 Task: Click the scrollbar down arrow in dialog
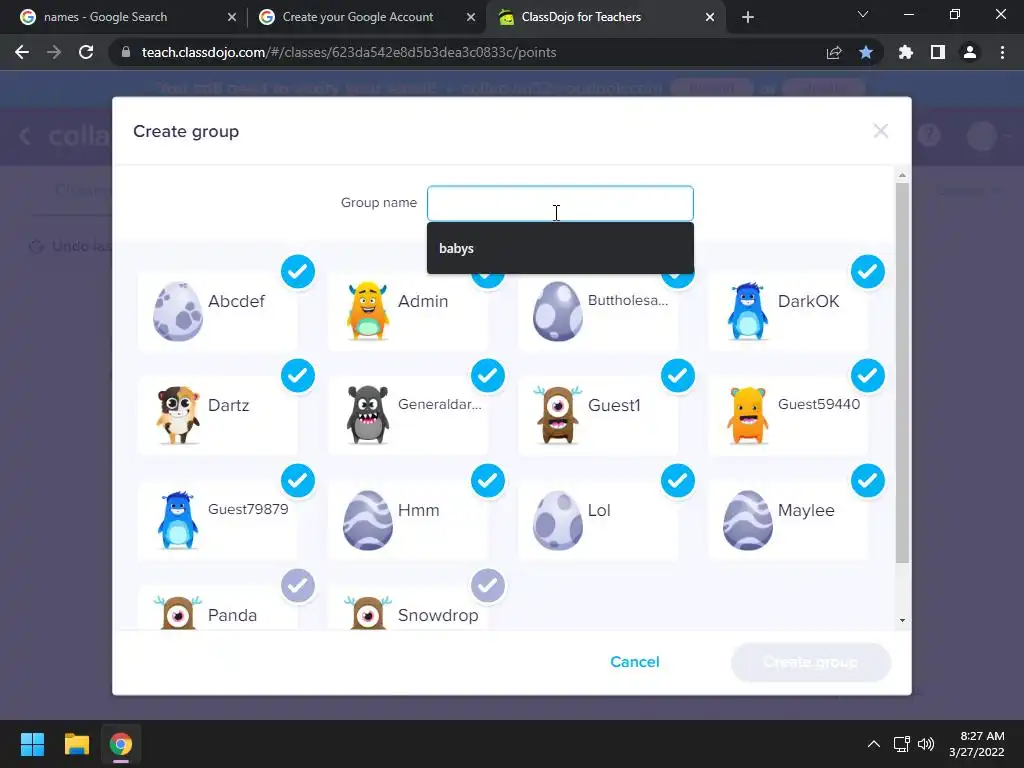tap(902, 620)
